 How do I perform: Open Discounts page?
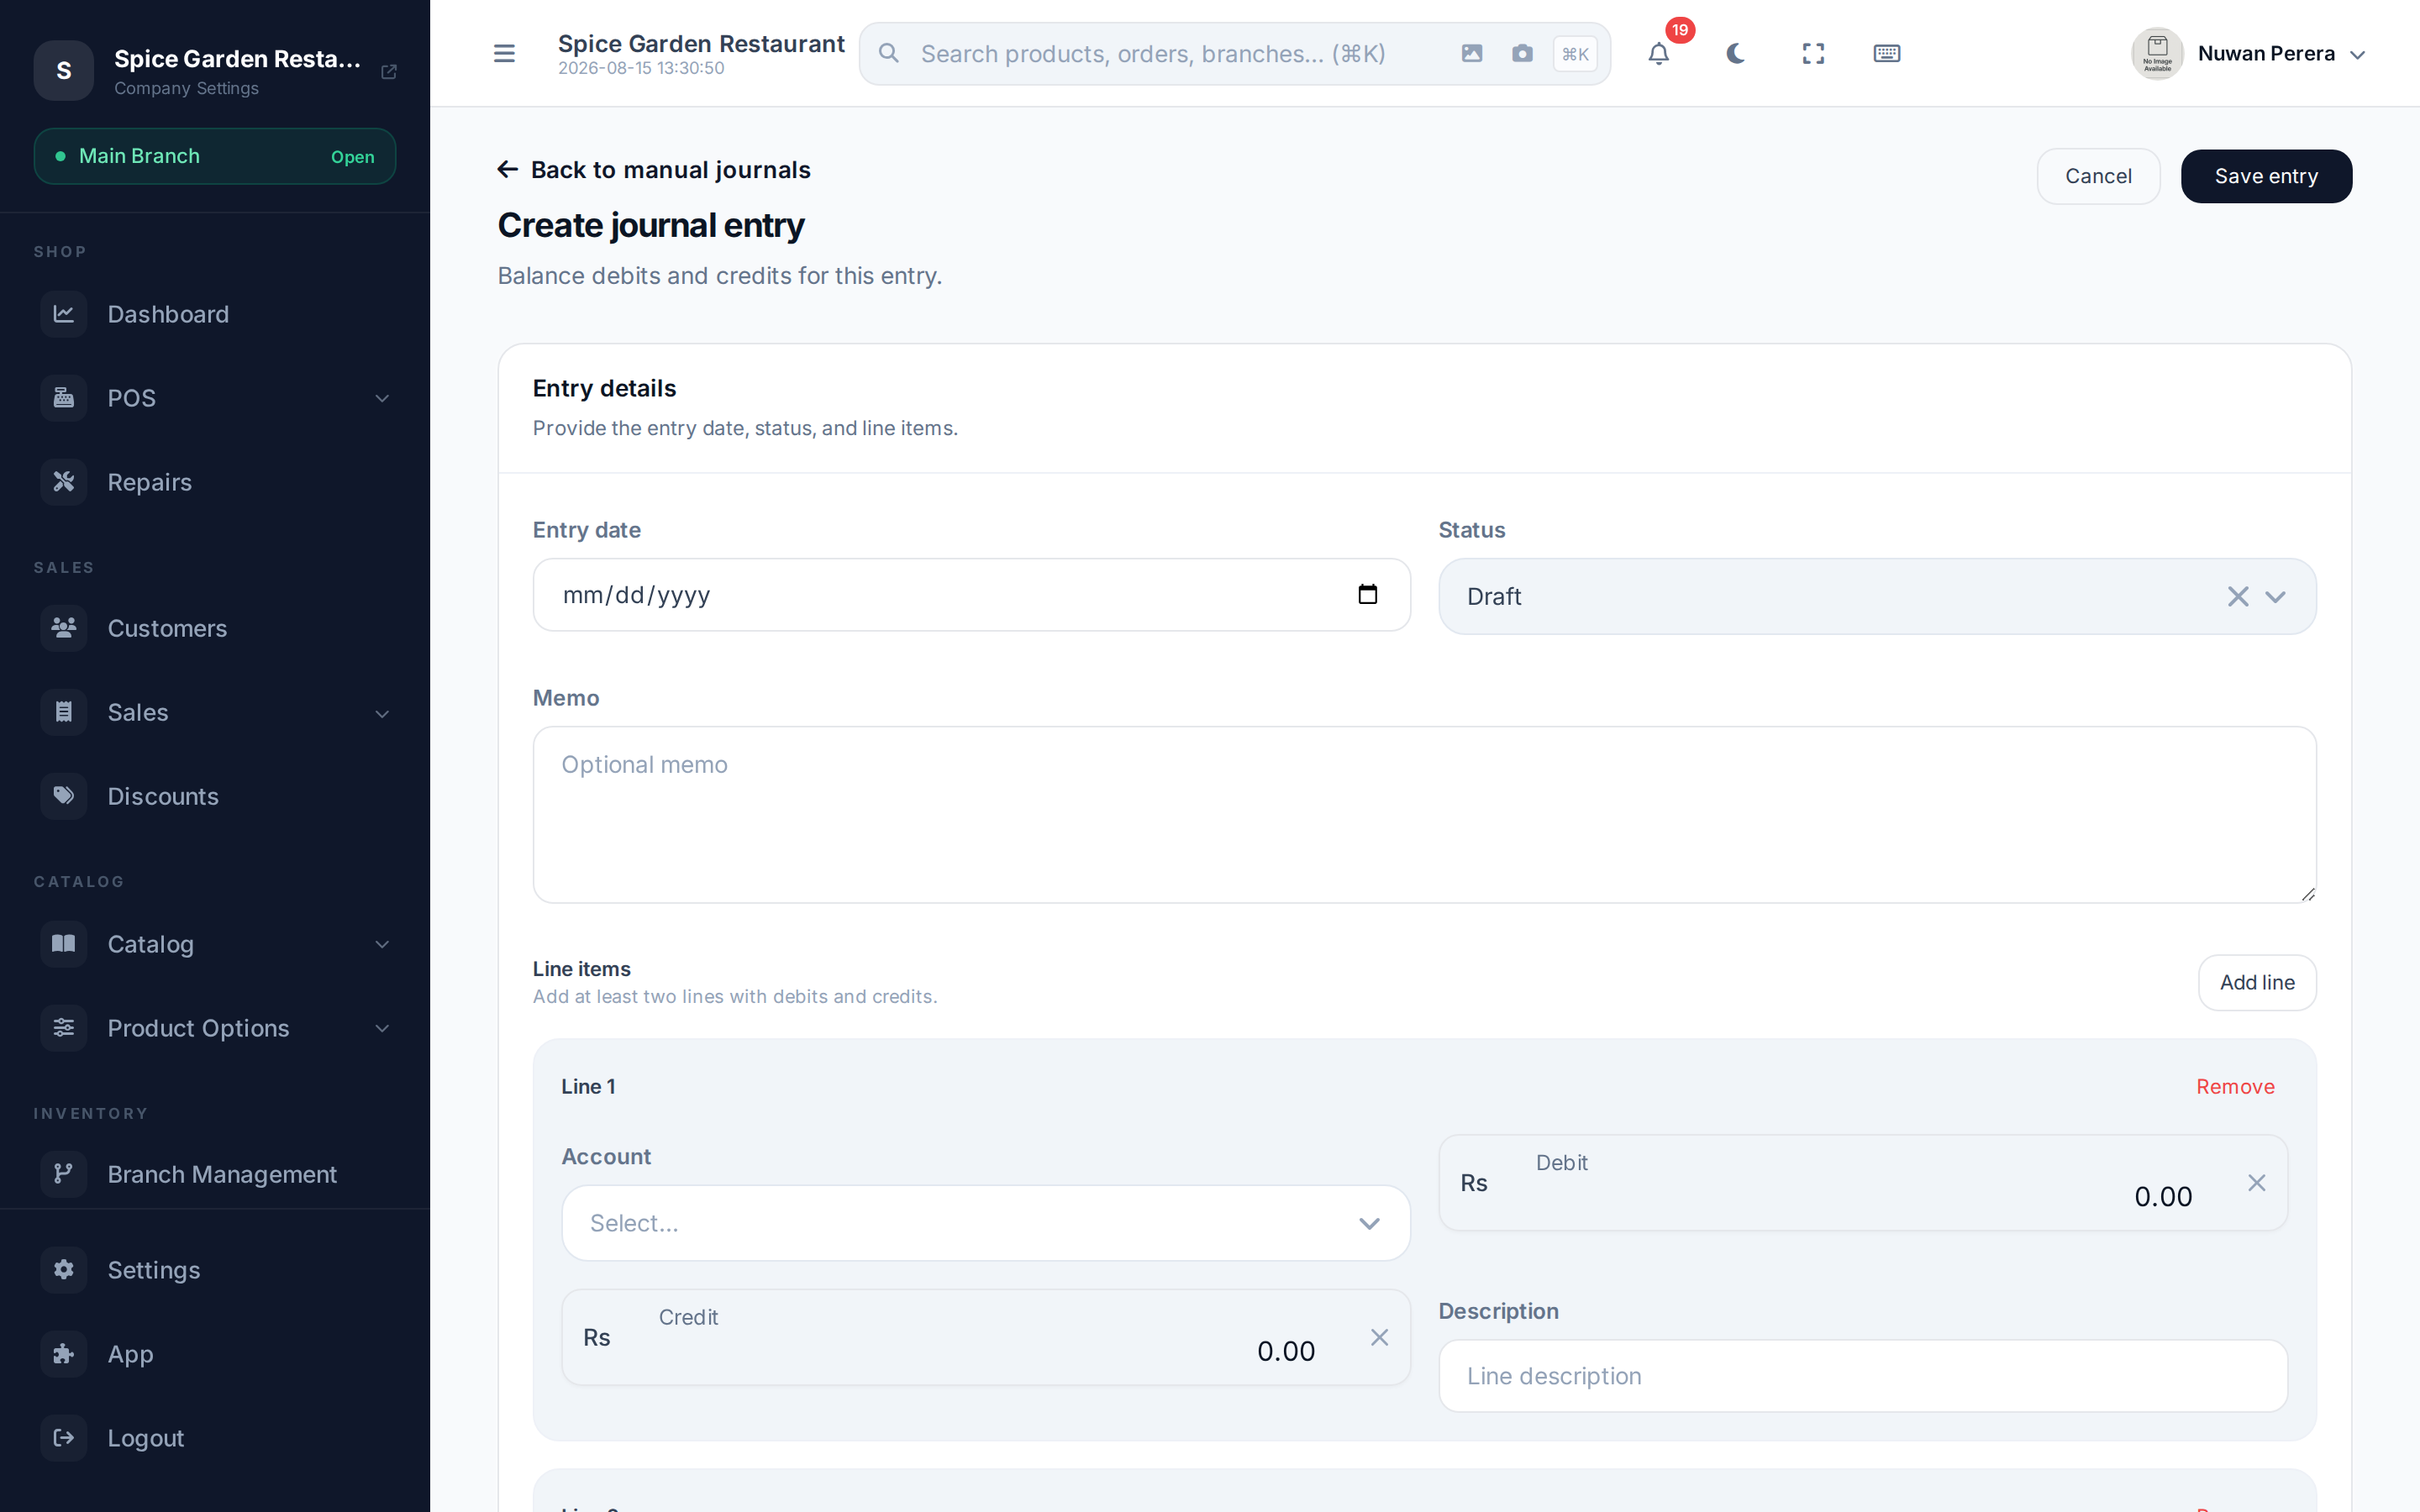215,796
